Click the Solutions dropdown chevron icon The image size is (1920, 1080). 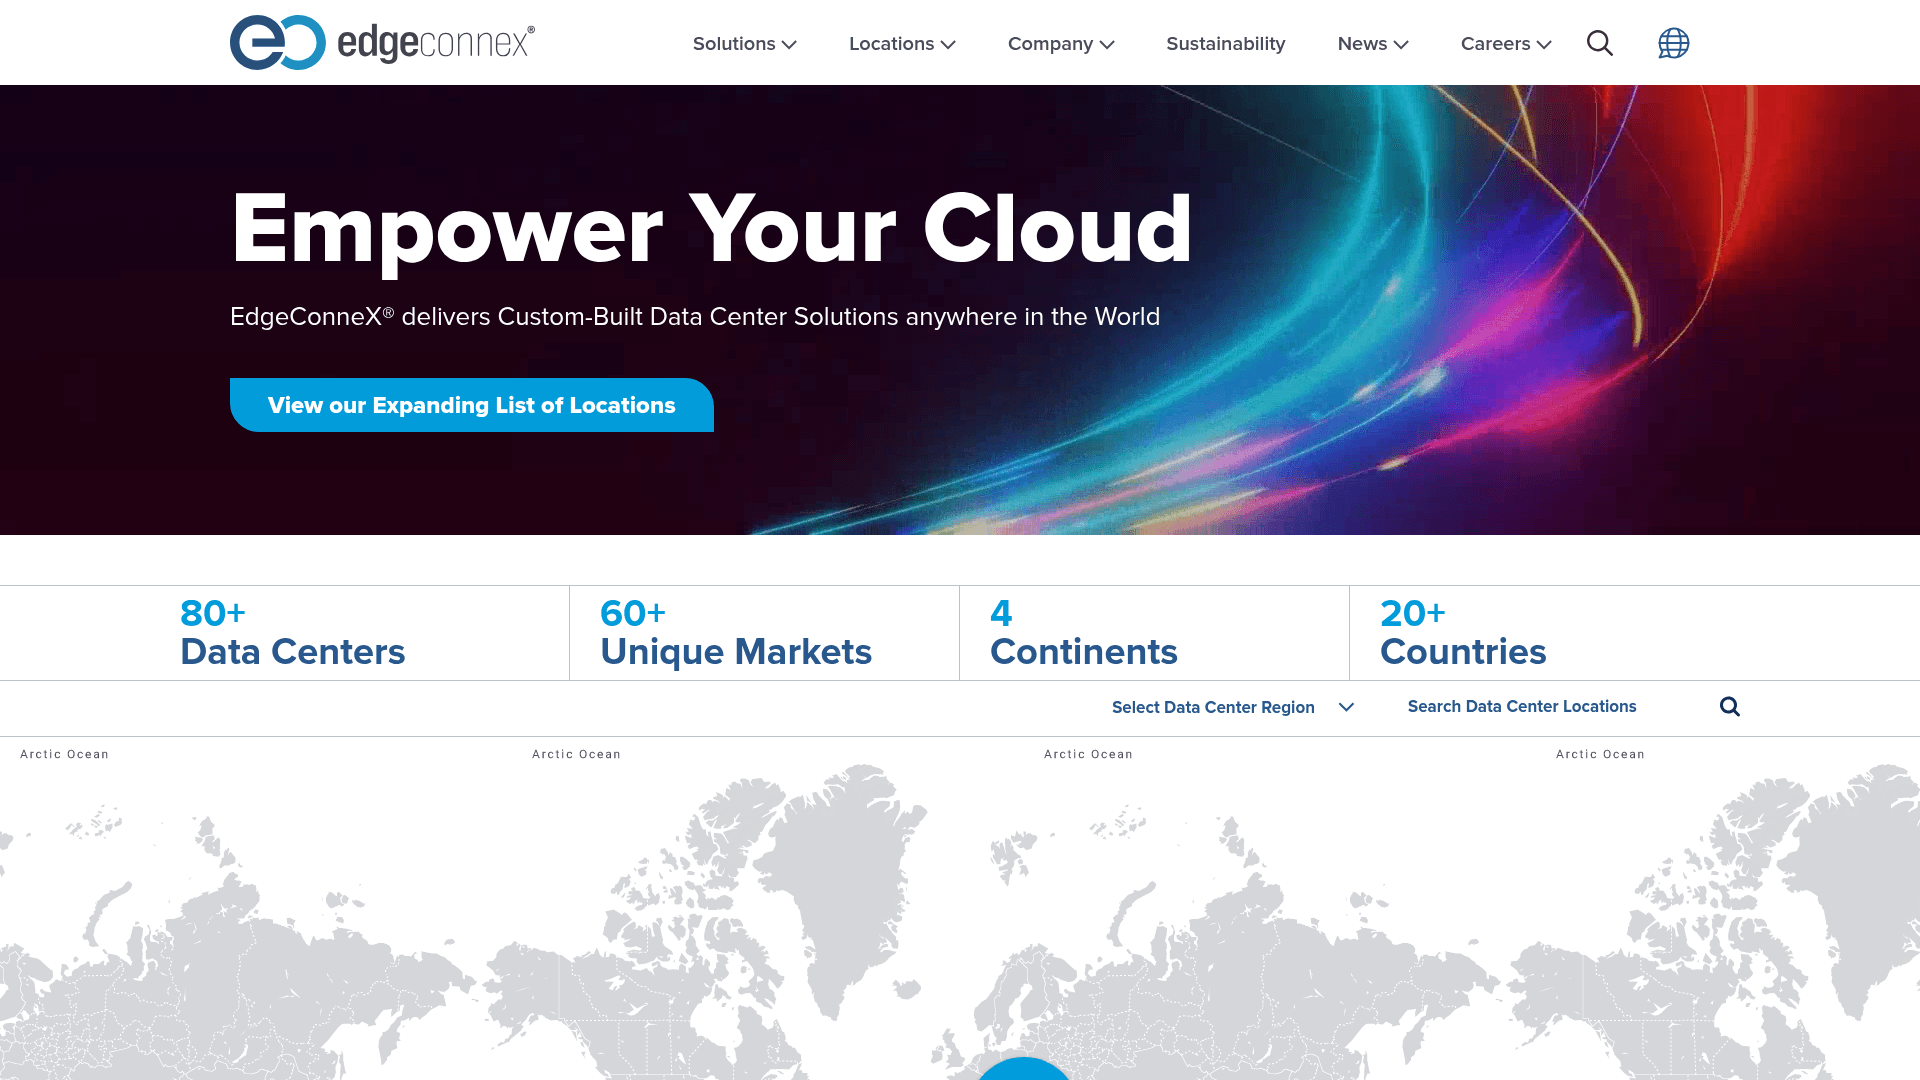[790, 44]
